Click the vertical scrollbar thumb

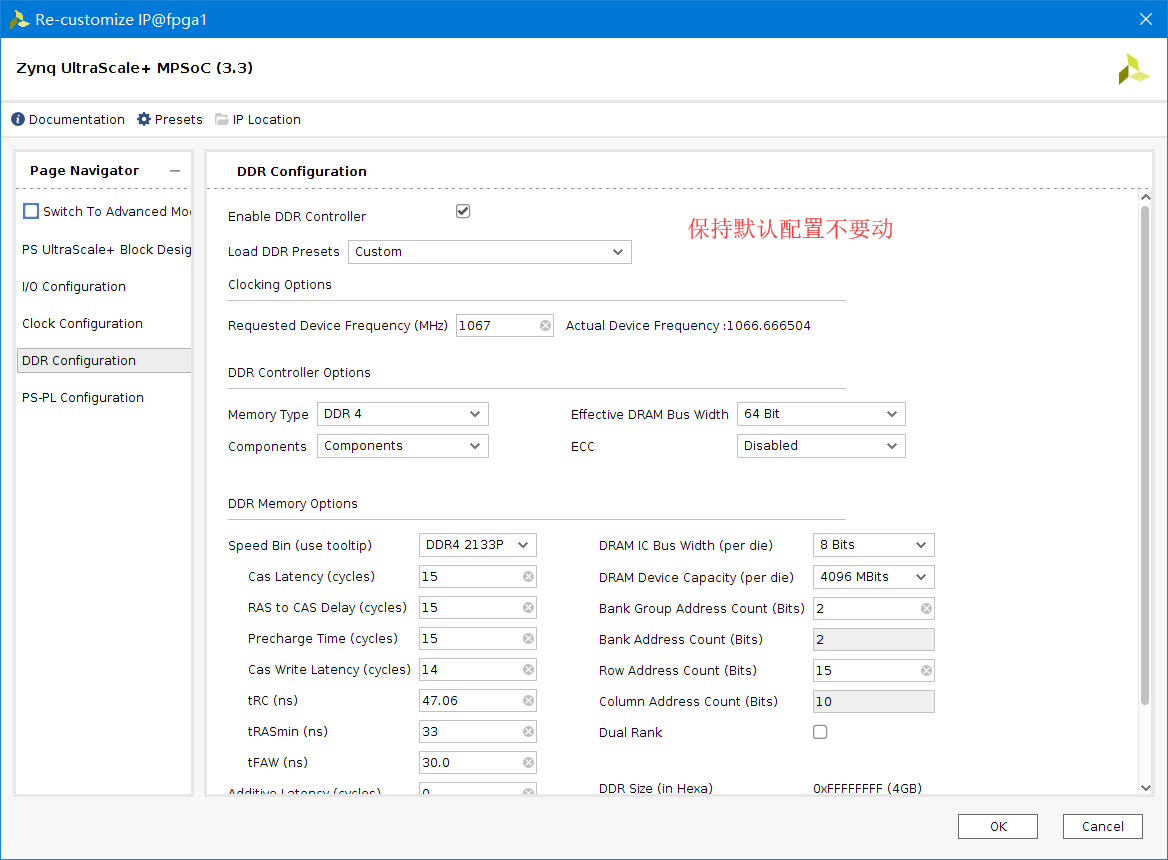[x=1146, y=454]
